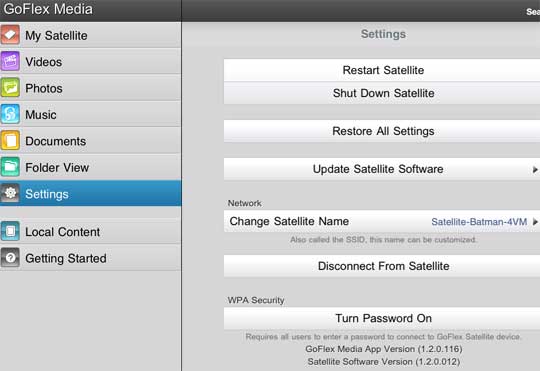
Task: Click the Network section label
Action: click(x=245, y=203)
